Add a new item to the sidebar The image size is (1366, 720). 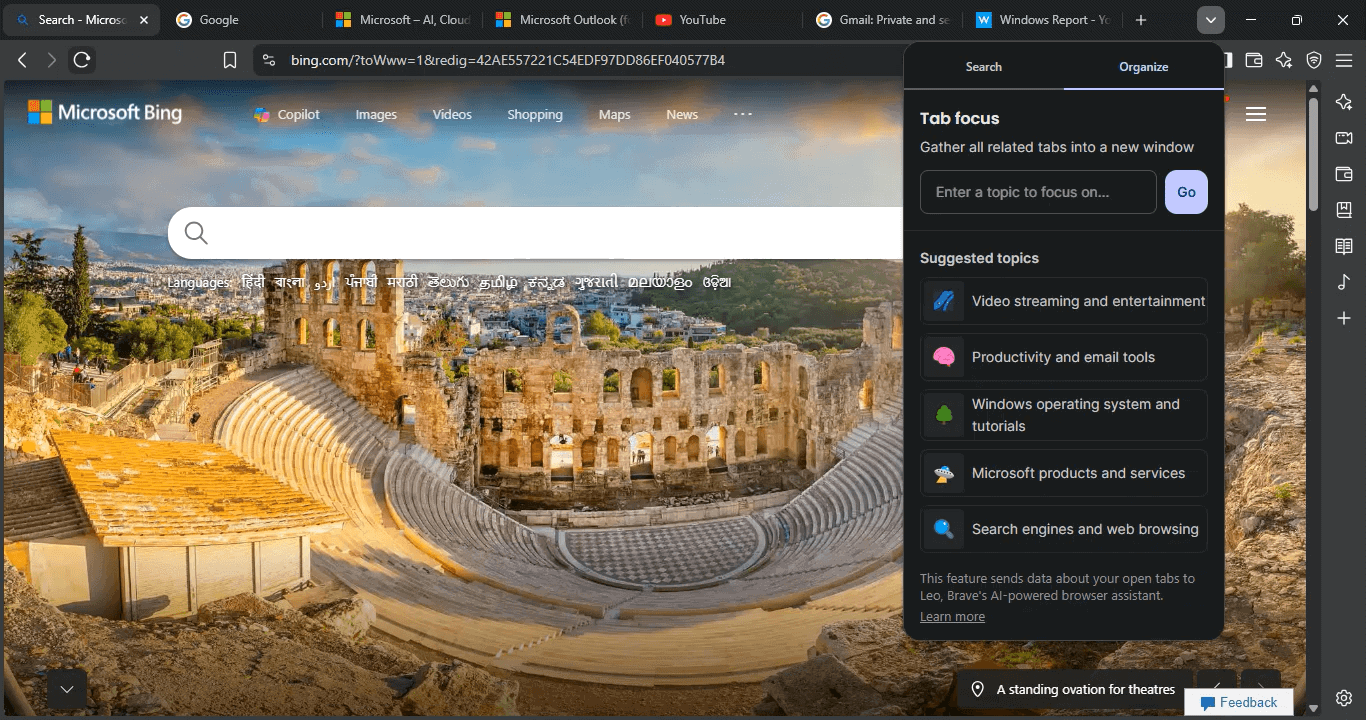pyautogui.click(x=1344, y=318)
